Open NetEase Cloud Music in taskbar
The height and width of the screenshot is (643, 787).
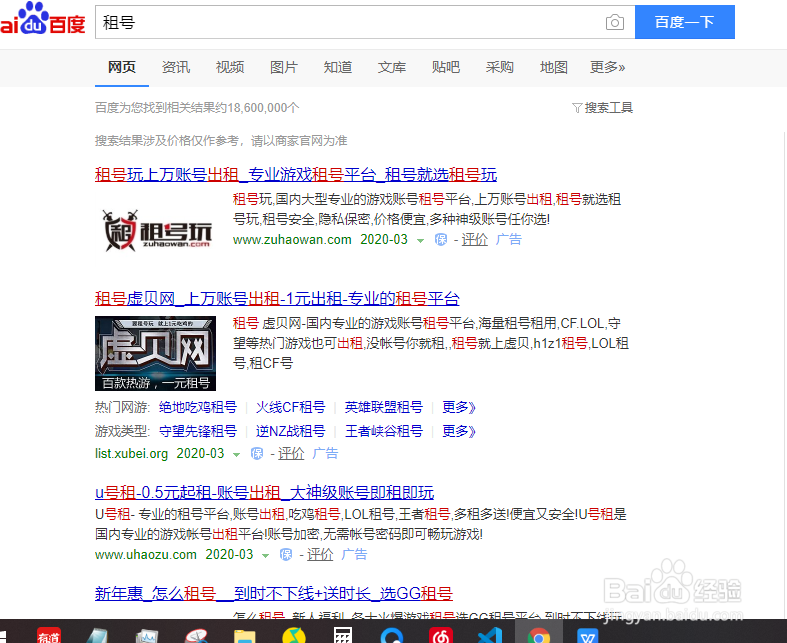point(441,635)
